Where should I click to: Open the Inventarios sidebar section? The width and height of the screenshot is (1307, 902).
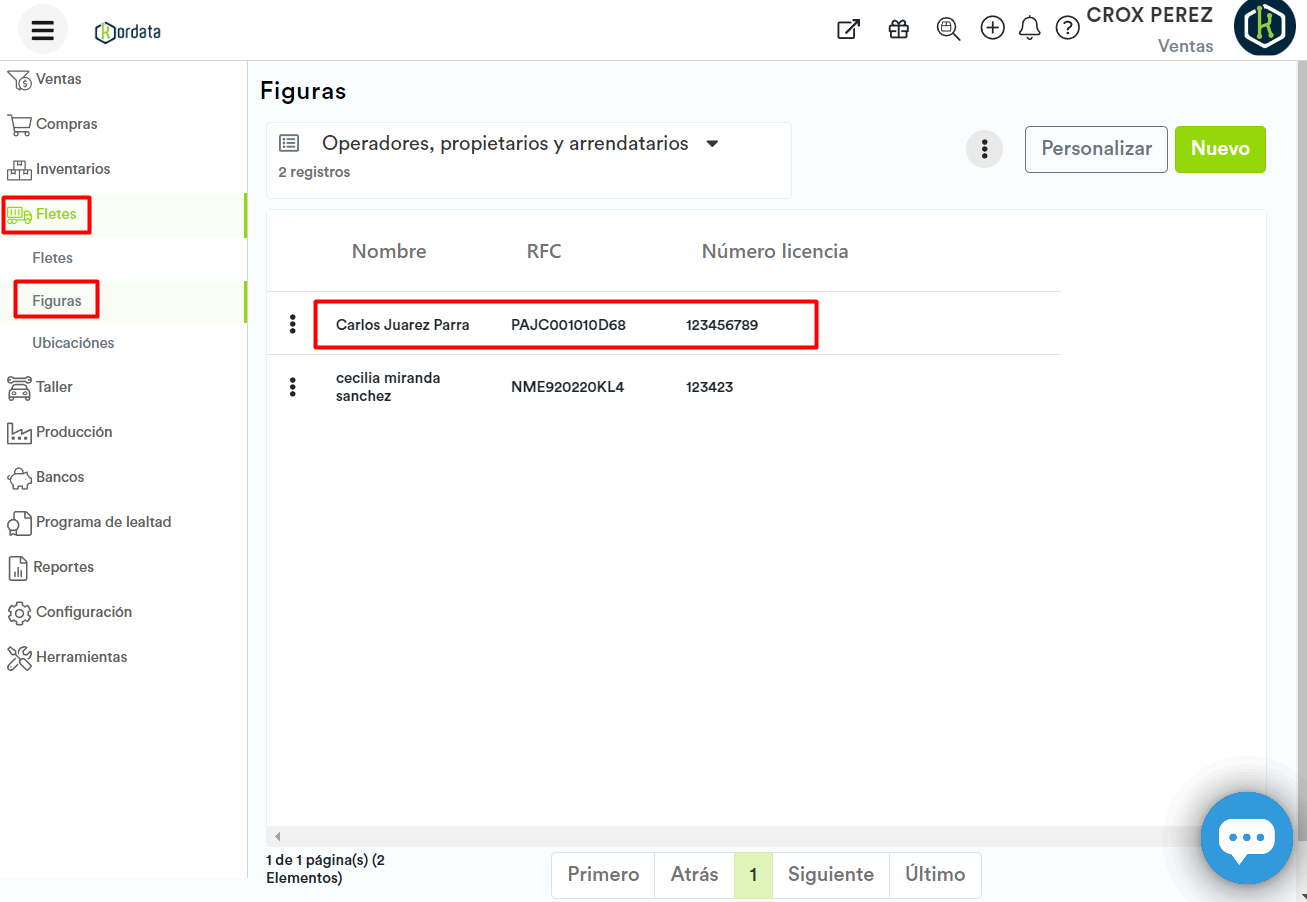pos(72,169)
